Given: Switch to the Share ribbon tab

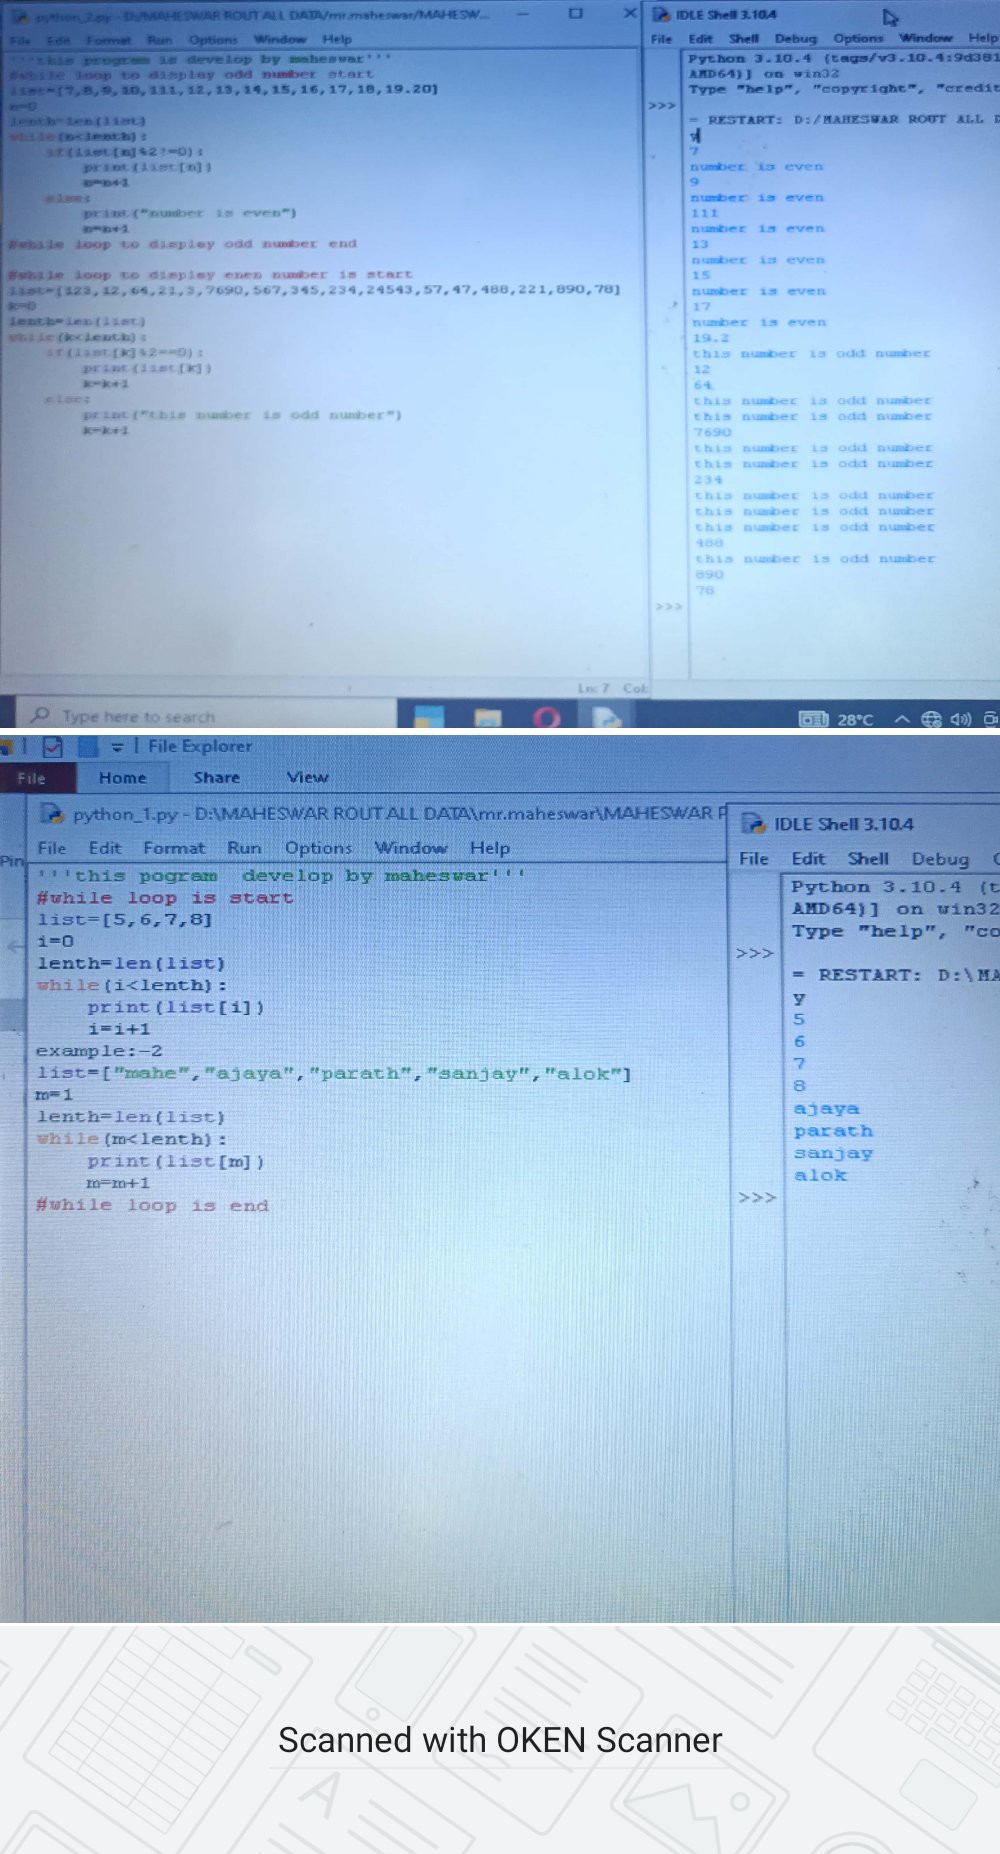Looking at the screenshot, I should (216, 778).
